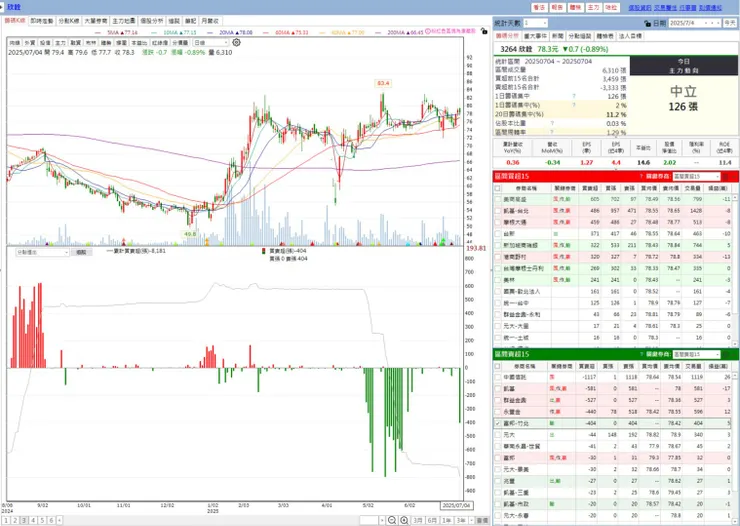This screenshot has width=740, height=526.
Task: Tick the checkbox for 凱基-台北 row
Action: coord(497,211)
